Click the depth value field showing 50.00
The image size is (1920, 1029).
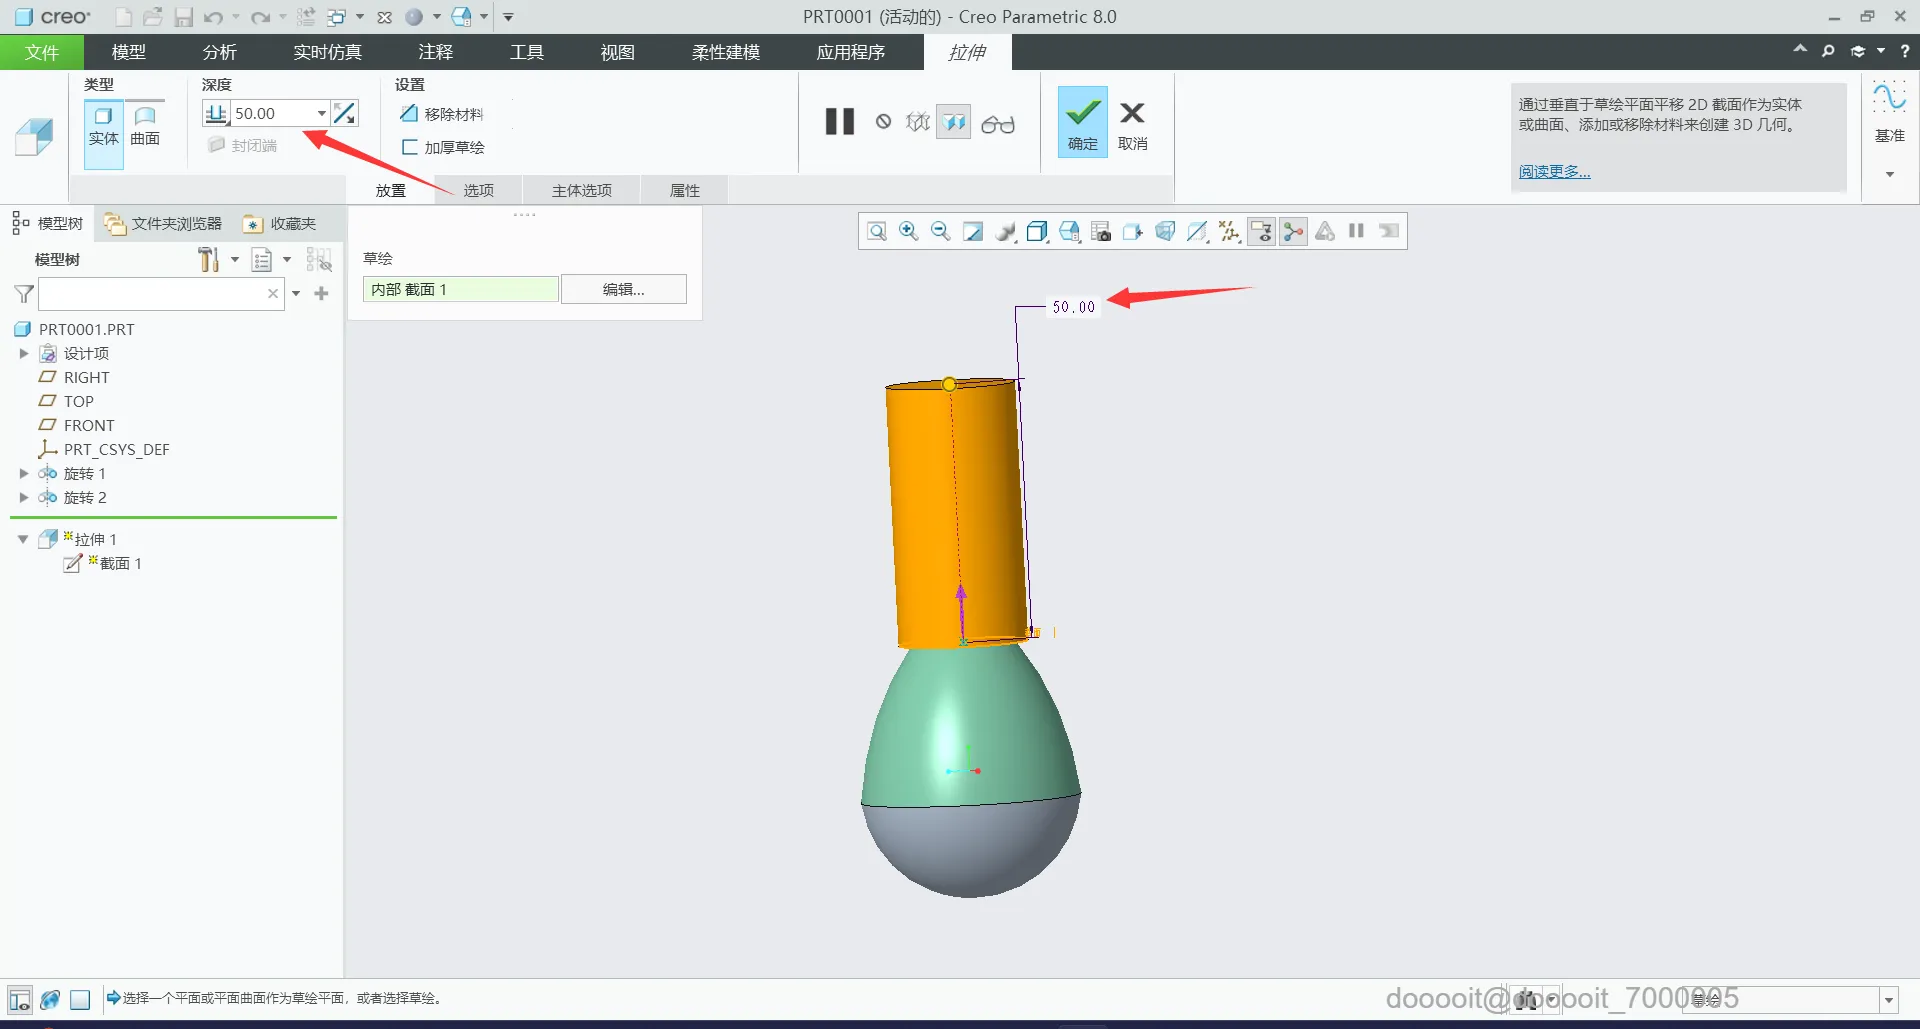[x=272, y=114]
